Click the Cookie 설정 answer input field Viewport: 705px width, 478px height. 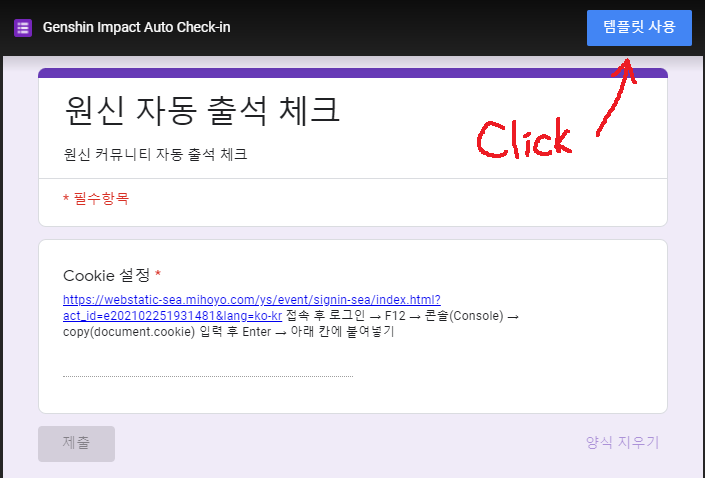click(208, 368)
